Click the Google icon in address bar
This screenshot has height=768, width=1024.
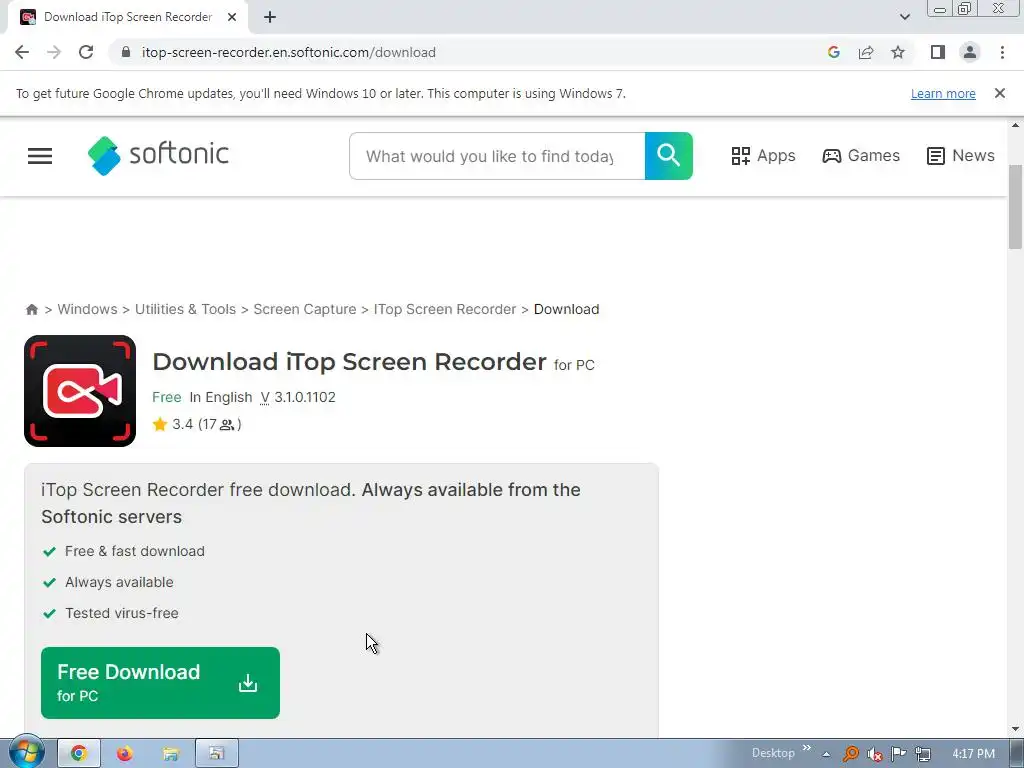tap(833, 52)
